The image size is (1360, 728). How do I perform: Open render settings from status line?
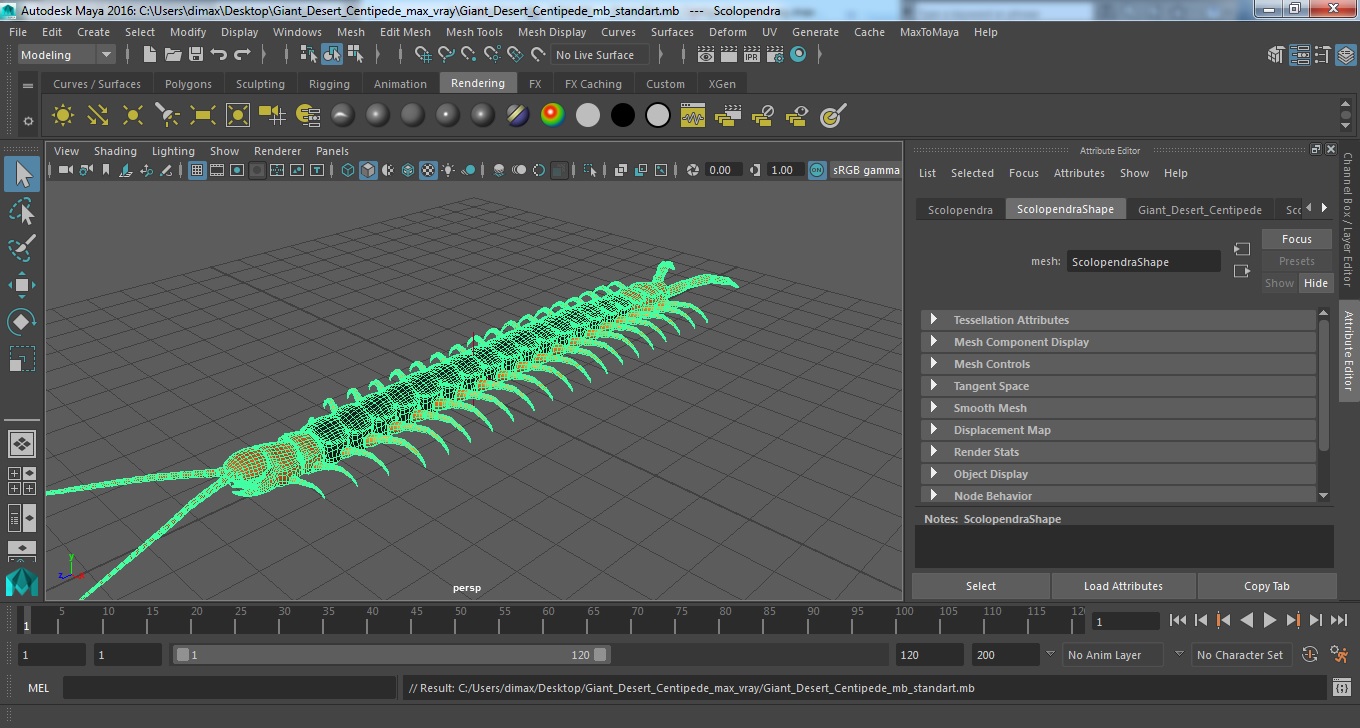click(774, 55)
